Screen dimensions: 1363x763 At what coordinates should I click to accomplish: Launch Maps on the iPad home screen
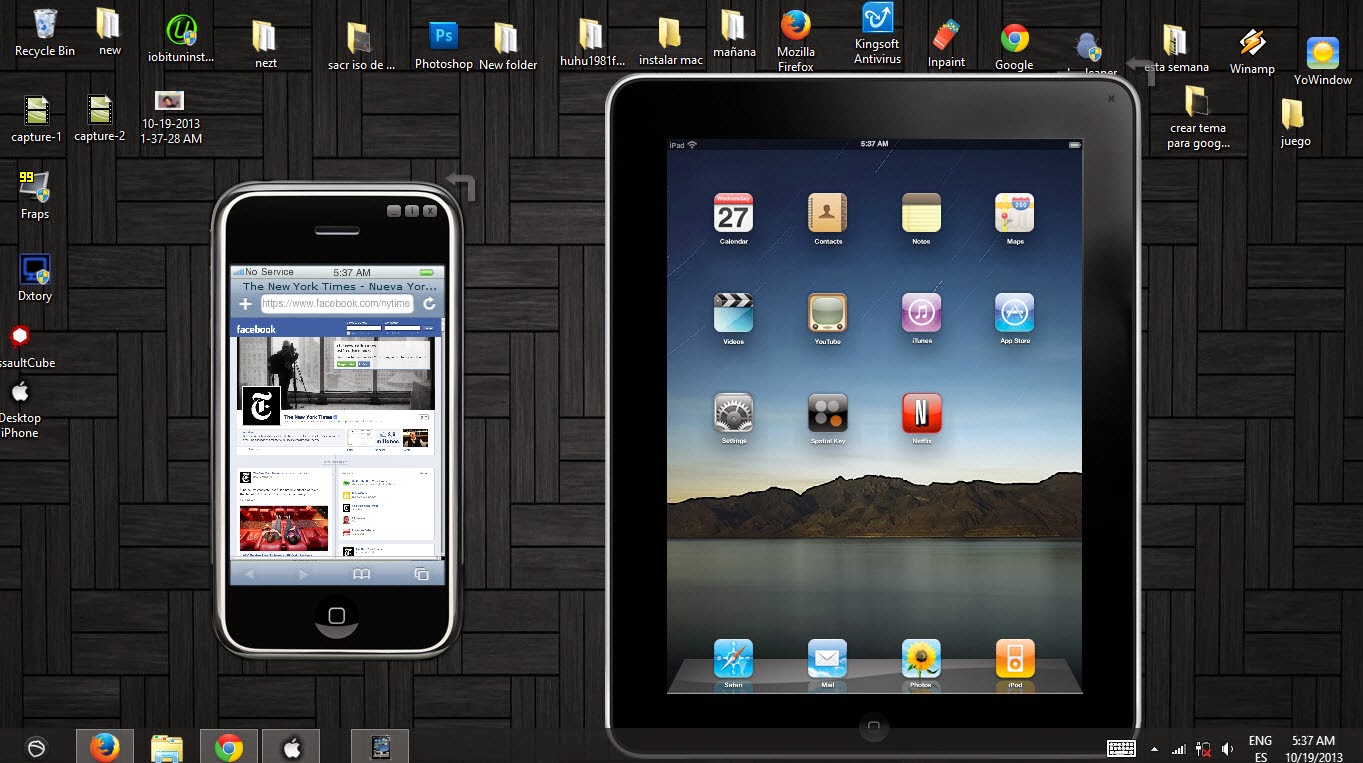[1014, 213]
